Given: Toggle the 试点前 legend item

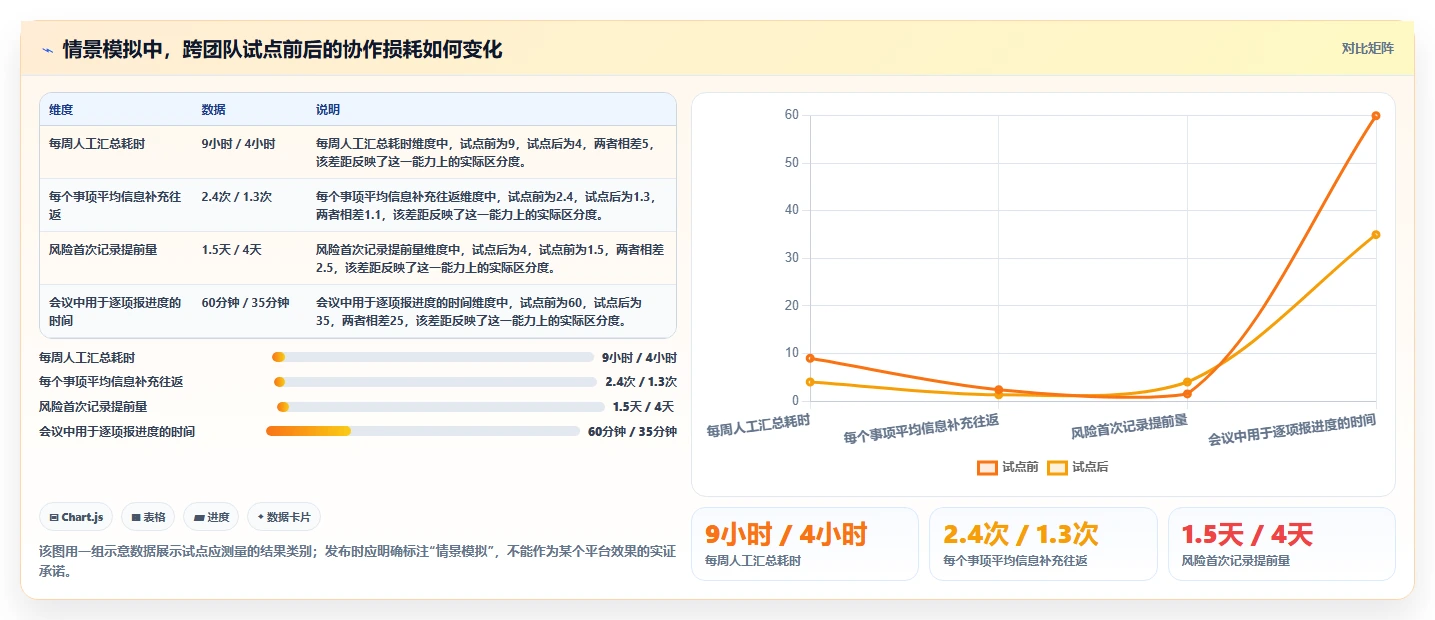Looking at the screenshot, I should [x=1008, y=467].
